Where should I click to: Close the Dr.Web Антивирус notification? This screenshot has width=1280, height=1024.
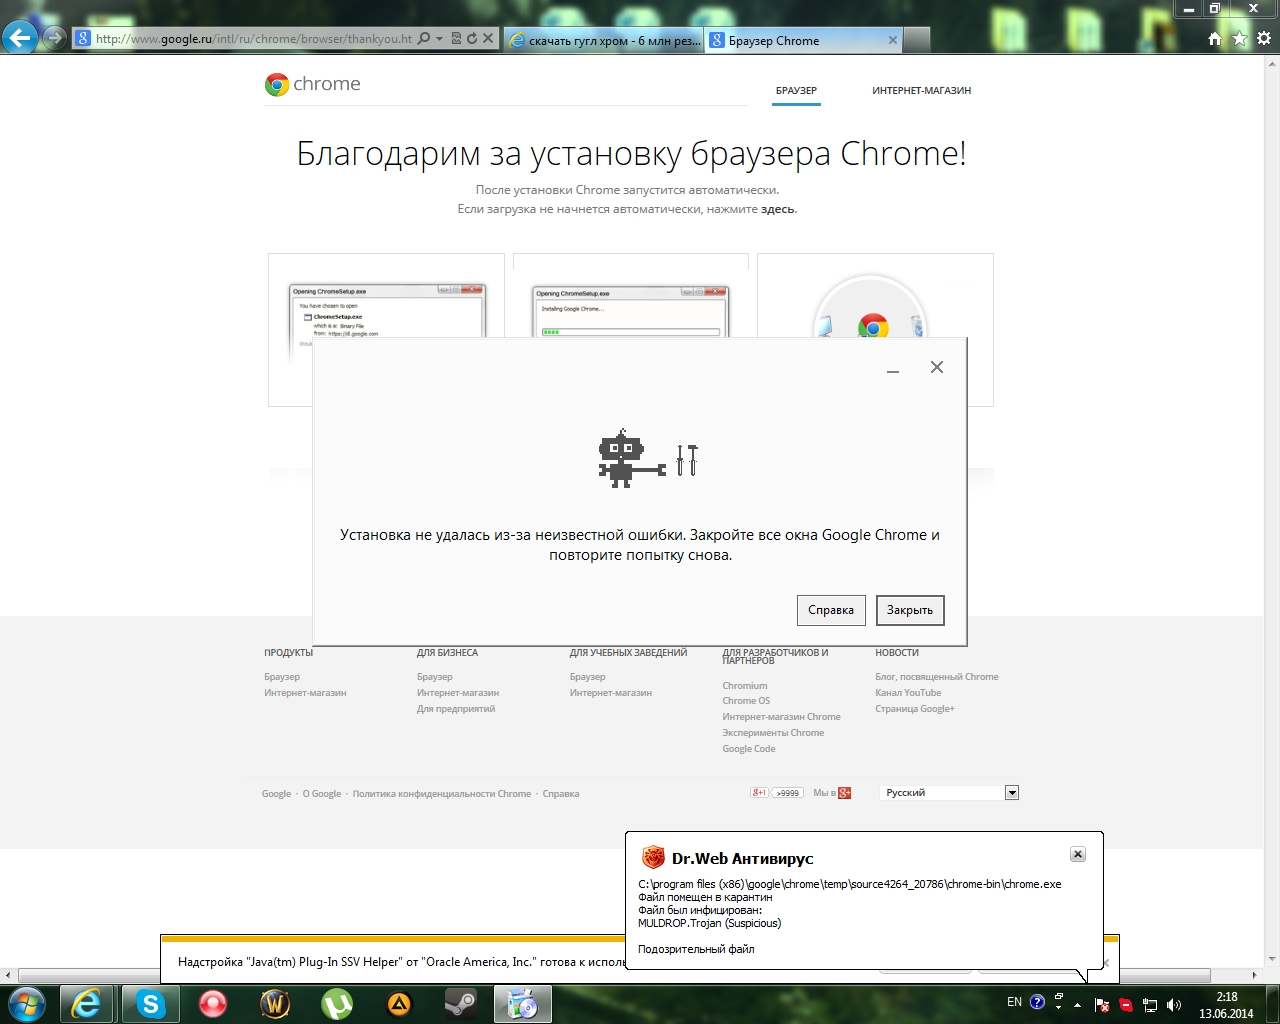(x=1077, y=854)
